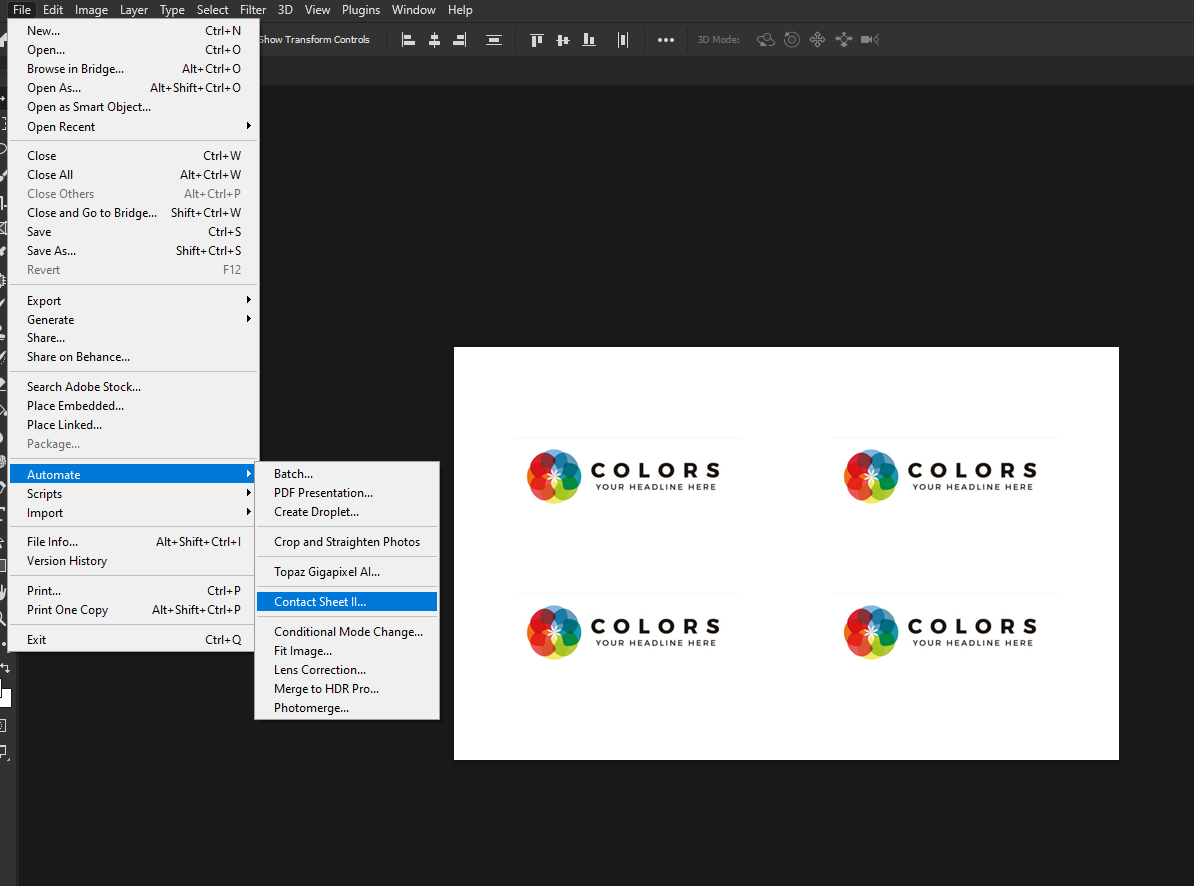Open the three-dots more align options
Image resolution: width=1194 pixels, height=886 pixels.
(666, 40)
